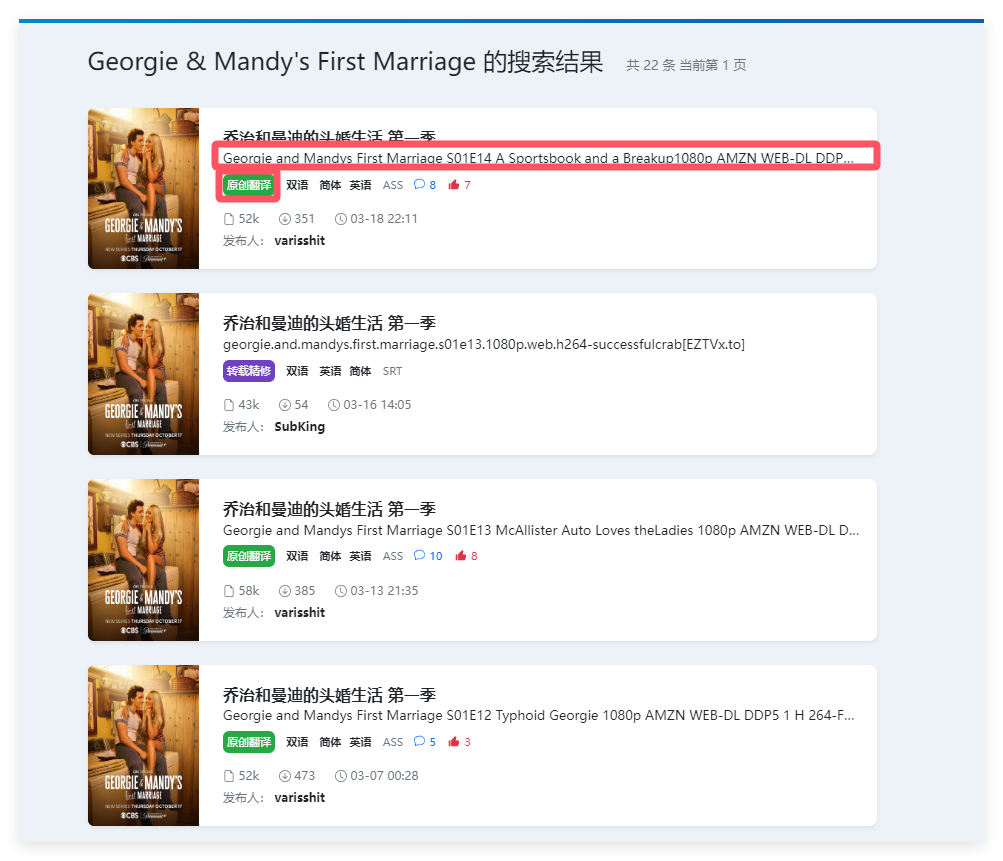This screenshot has width=1003, height=861.
Task: Click the SRT format tag
Action: point(392,371)
